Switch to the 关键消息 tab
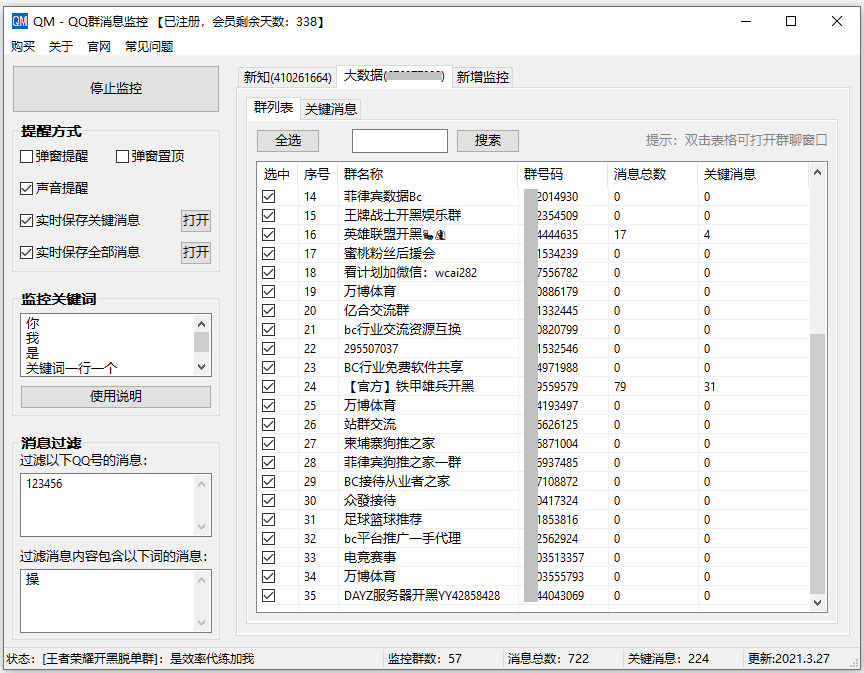This screenshot has height=673, width=864. (x=330, y=109)
